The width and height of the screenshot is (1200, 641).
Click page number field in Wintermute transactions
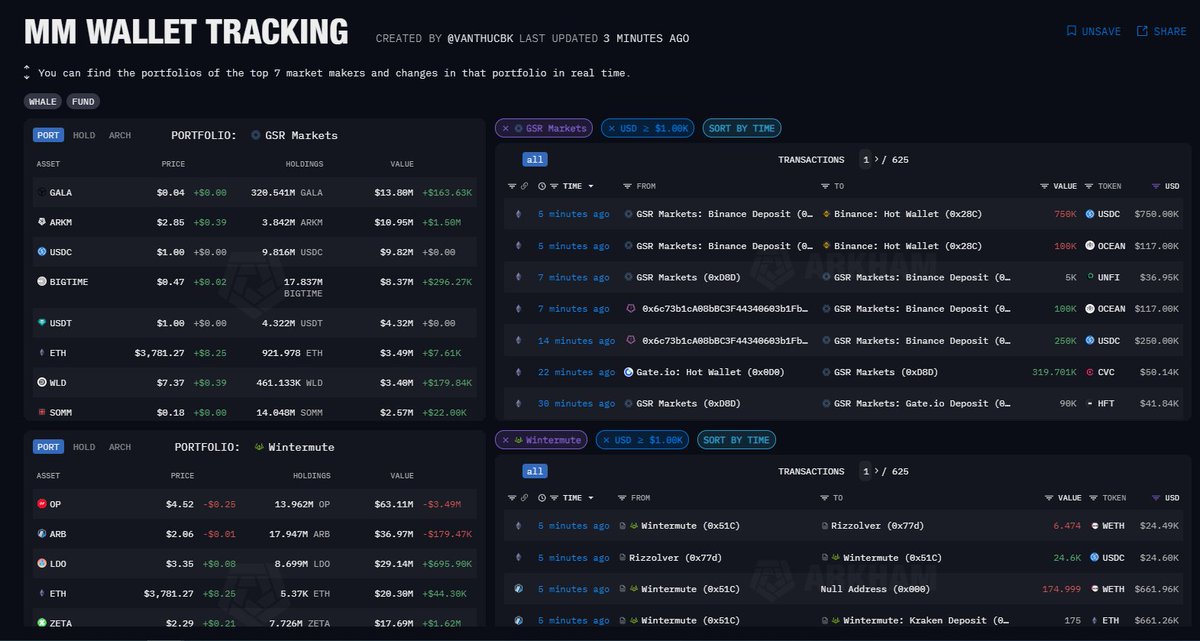(866, 471)
